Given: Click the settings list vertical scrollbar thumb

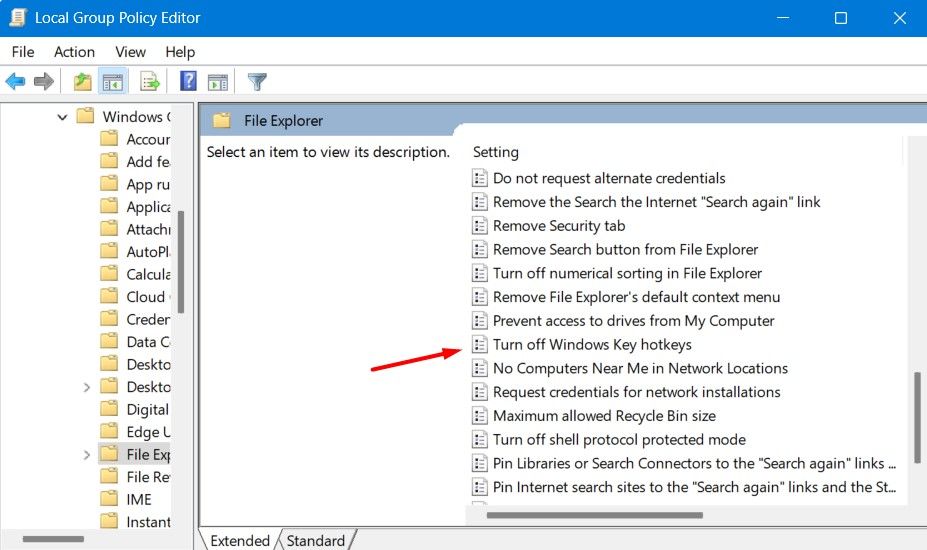Looking at the screenshot, I should pyautogui.click(x=917, y=417).
